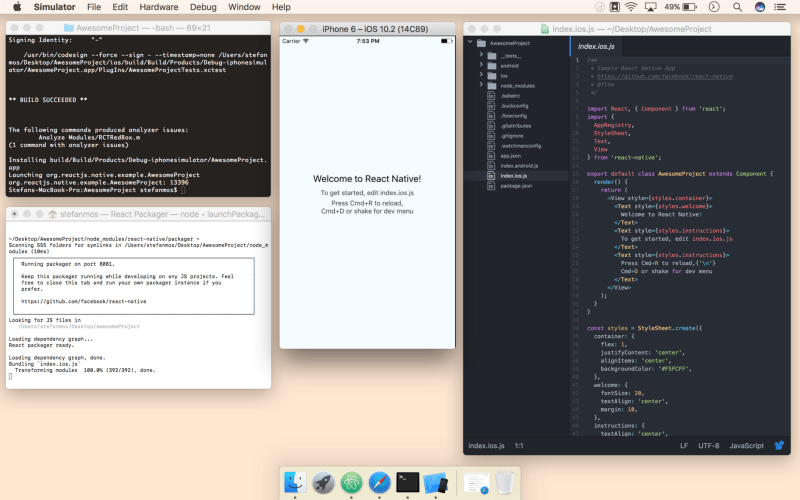Image resolution: width=800 pixels, height=500 pixels.
Task: Click the circled arrow menu bar icon
Action: point(714,7)
